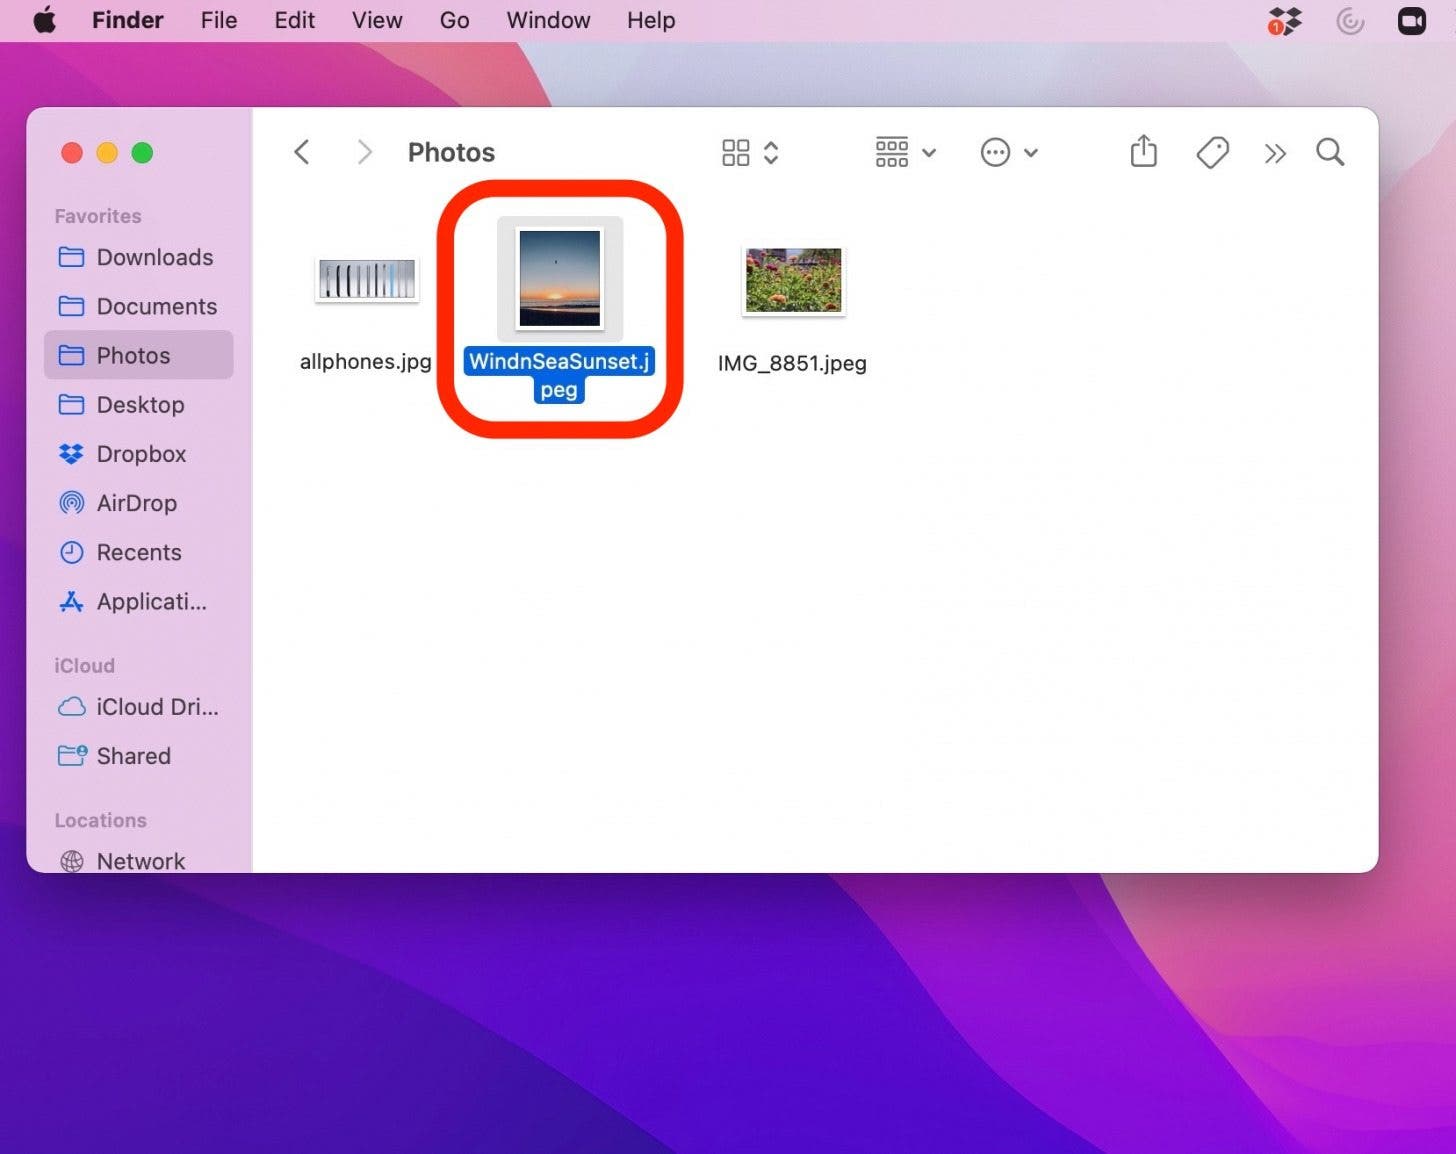
Task: Click the Search magnifier icon
Action: coord(1329,152)
